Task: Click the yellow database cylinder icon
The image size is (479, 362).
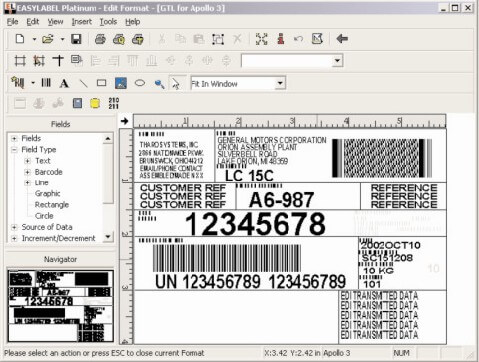Action: tap(95, 103)
